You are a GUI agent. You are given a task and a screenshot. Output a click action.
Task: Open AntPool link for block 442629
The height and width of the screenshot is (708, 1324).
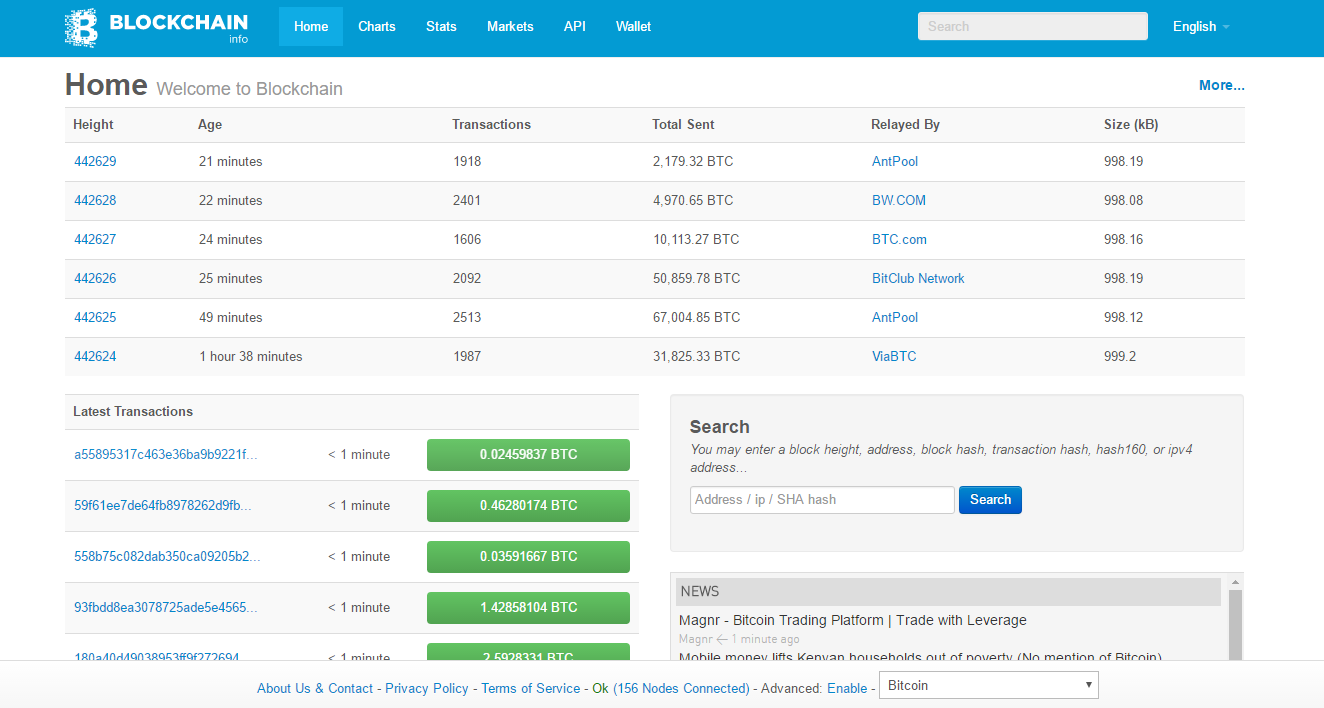pyautogui.click(x=895, y=161)
